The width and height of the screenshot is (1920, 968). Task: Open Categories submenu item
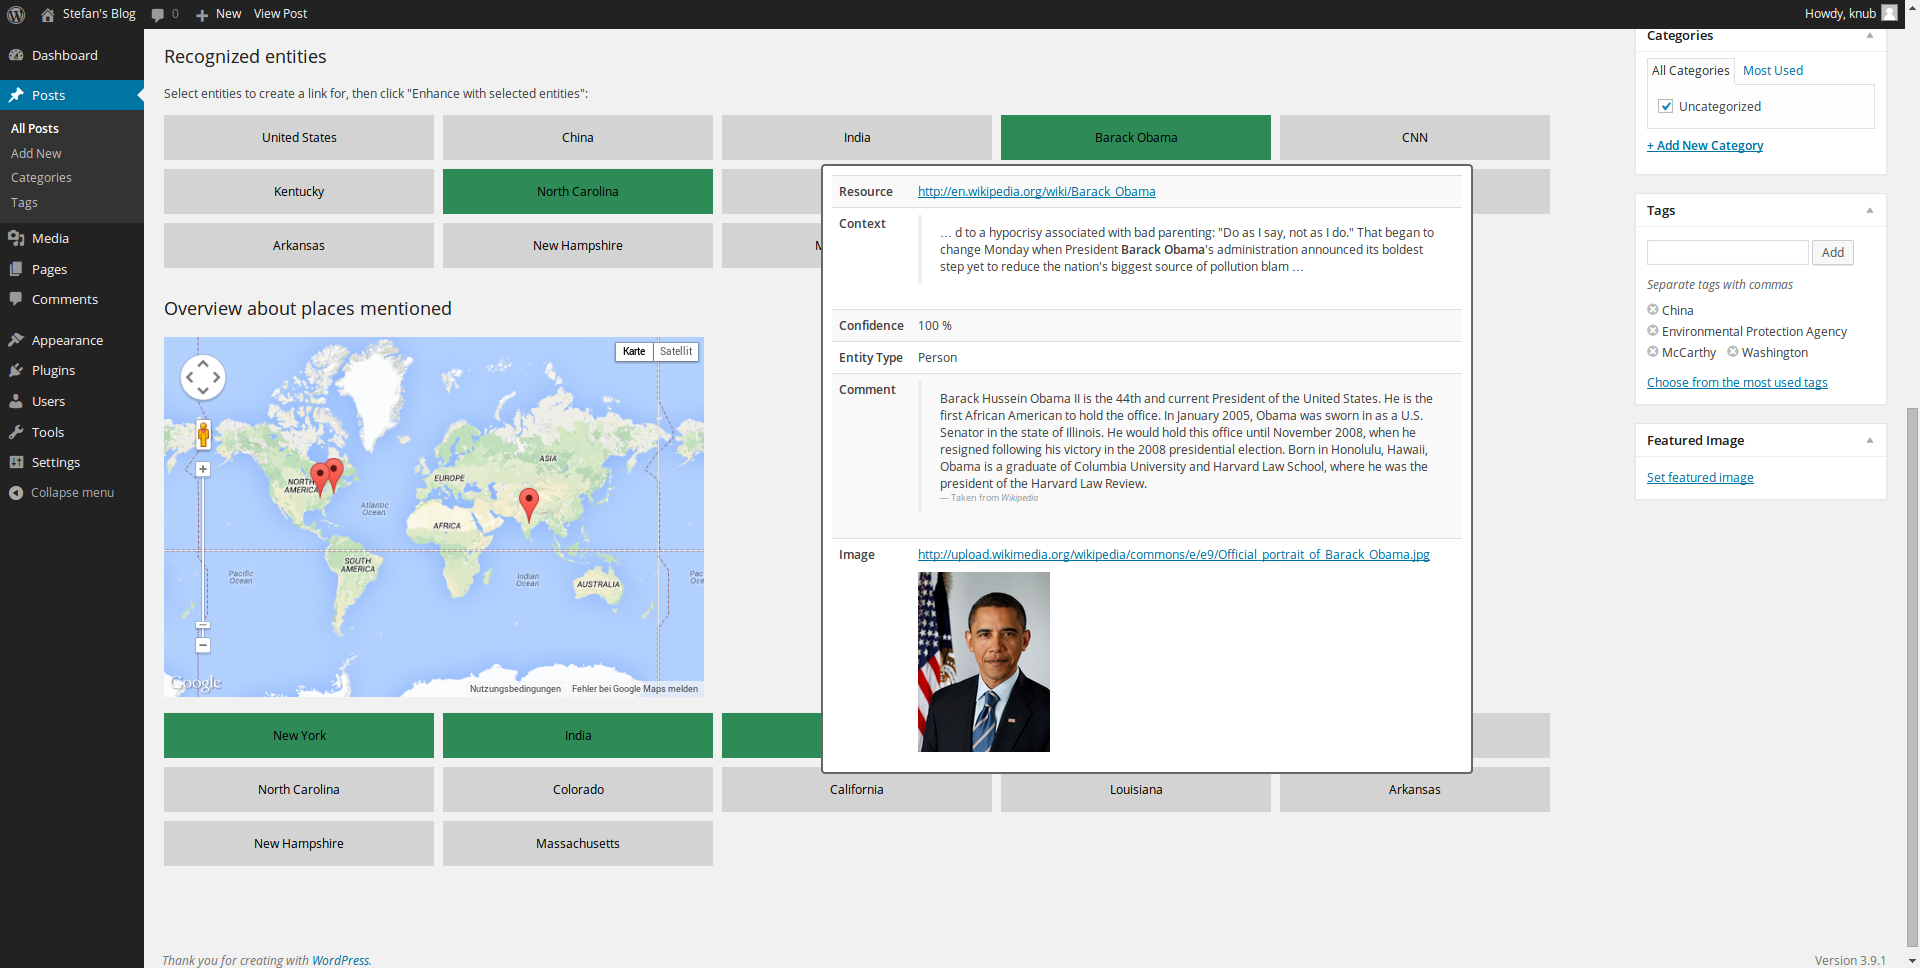click(x=41, y=177)
